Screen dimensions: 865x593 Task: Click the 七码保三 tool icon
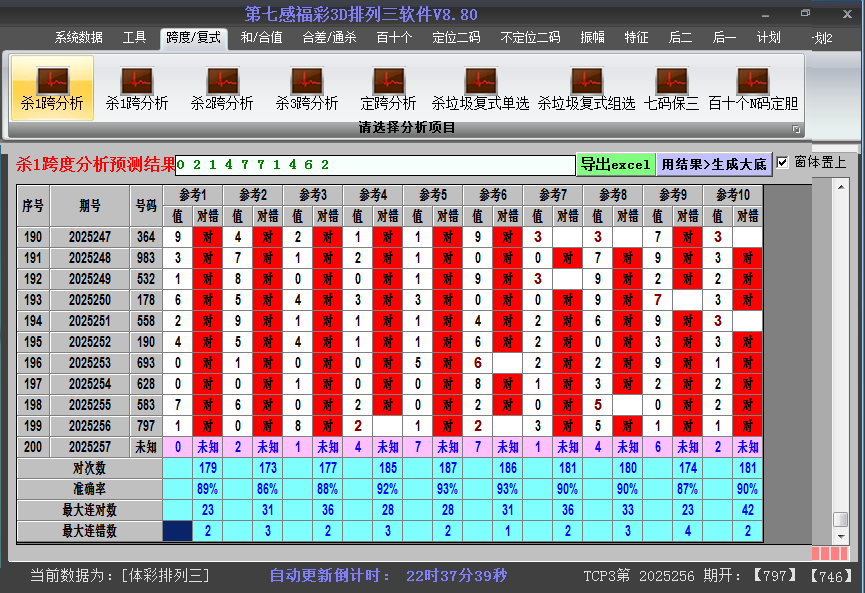pyautogui.click(x=671, y=88)
